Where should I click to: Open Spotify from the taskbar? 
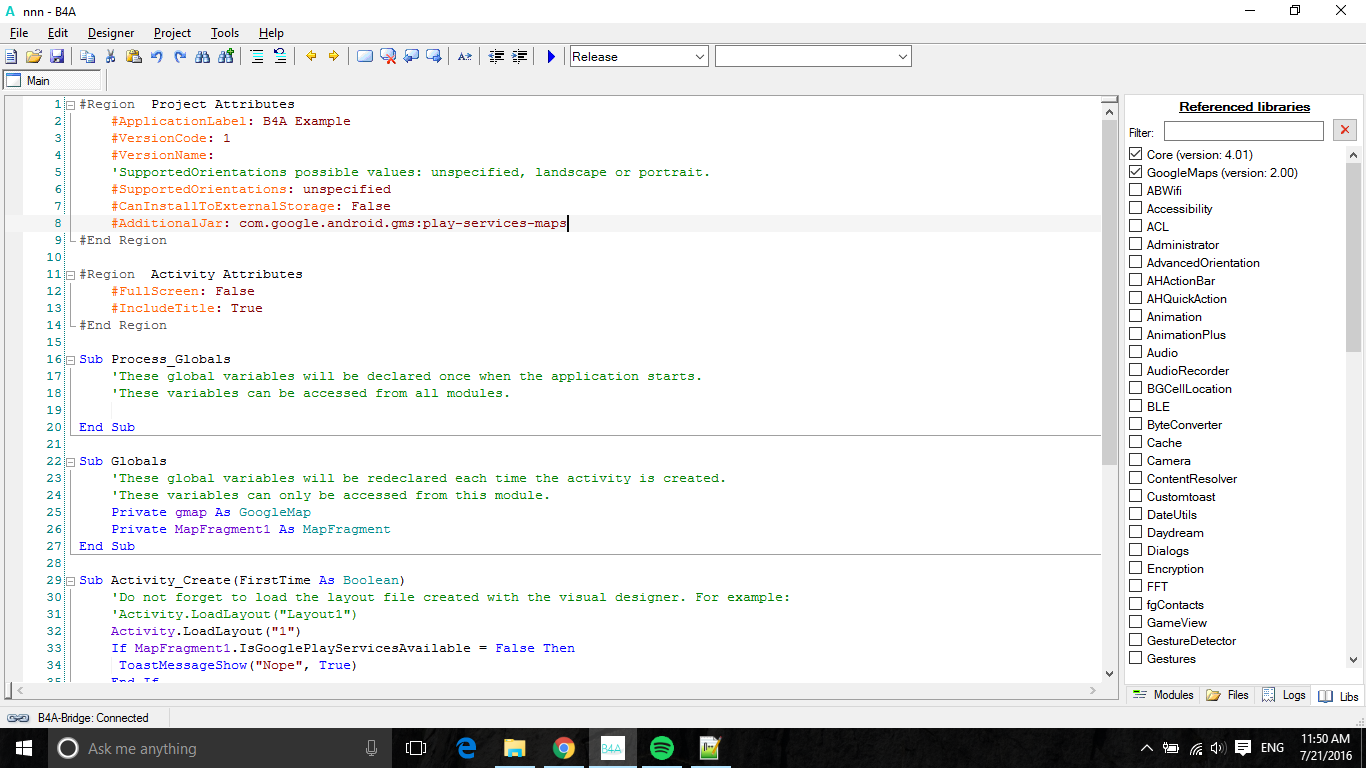(661, 748)
